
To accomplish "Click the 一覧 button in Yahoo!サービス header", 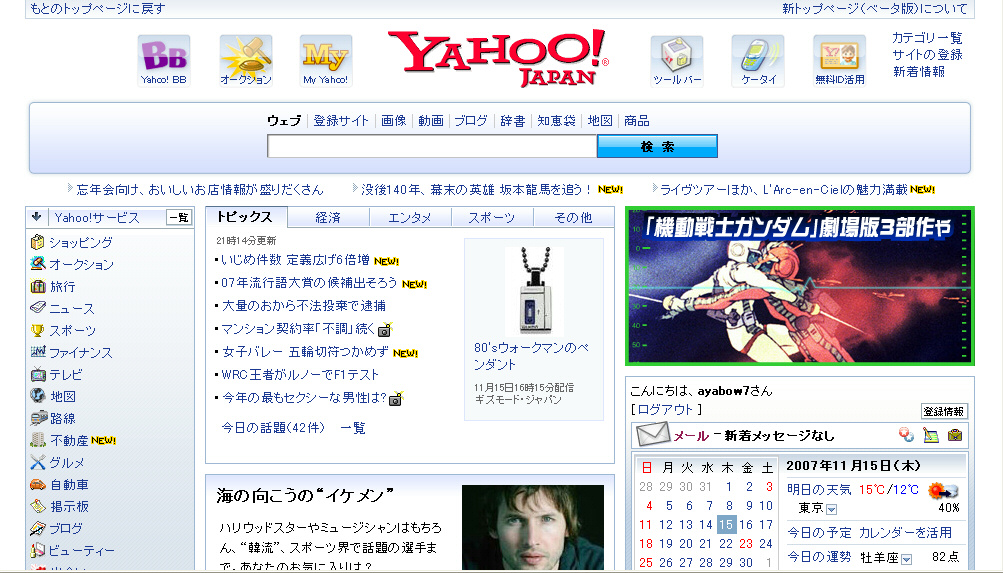I will tap(179, 217).
